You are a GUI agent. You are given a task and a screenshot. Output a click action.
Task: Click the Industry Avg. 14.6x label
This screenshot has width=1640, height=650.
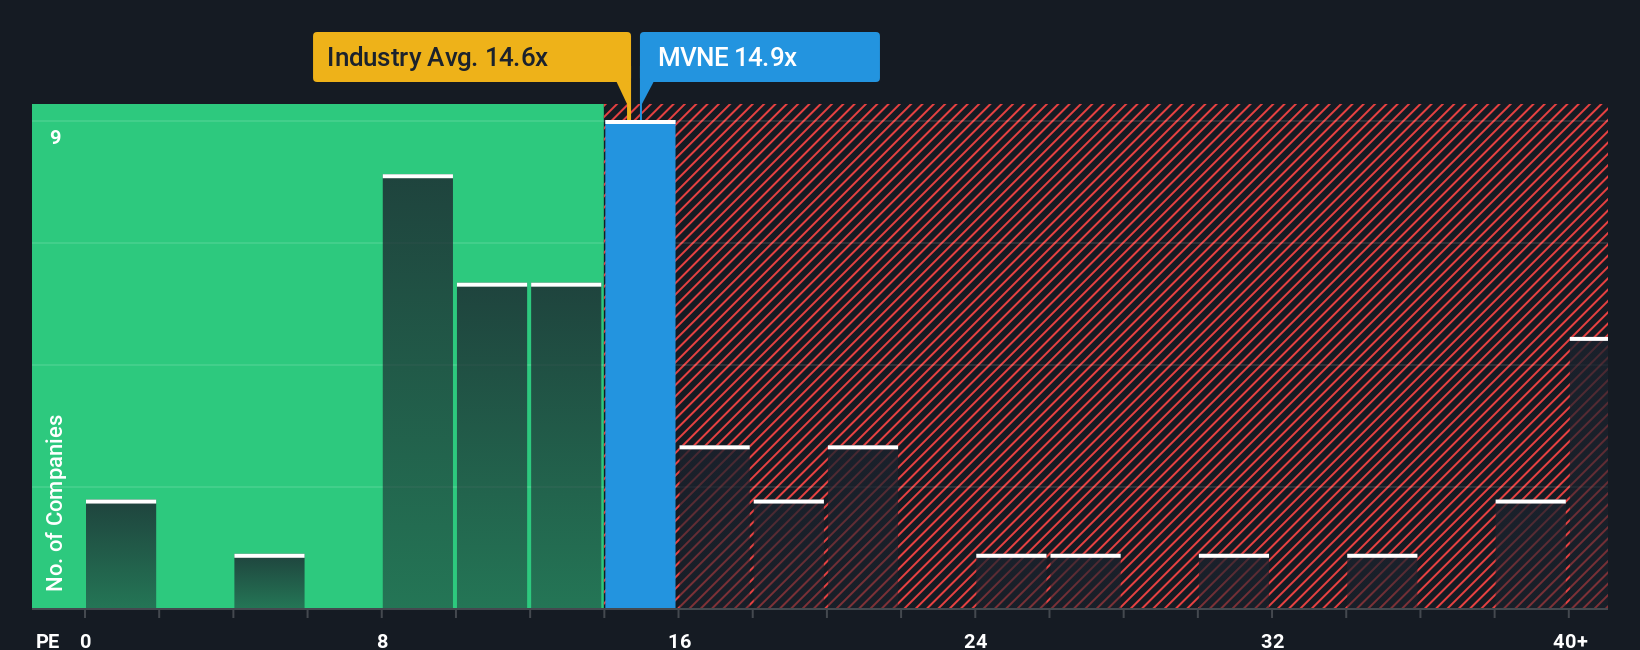click(x=471, y=57)
